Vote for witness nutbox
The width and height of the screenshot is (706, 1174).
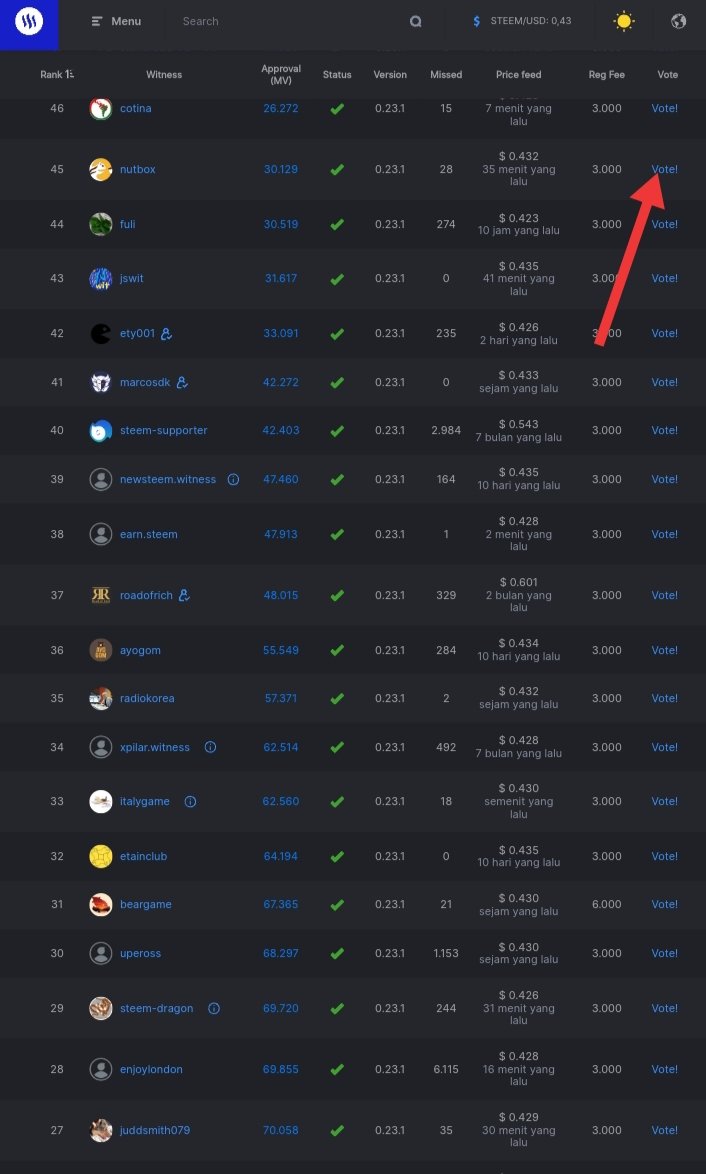(664, 169)
